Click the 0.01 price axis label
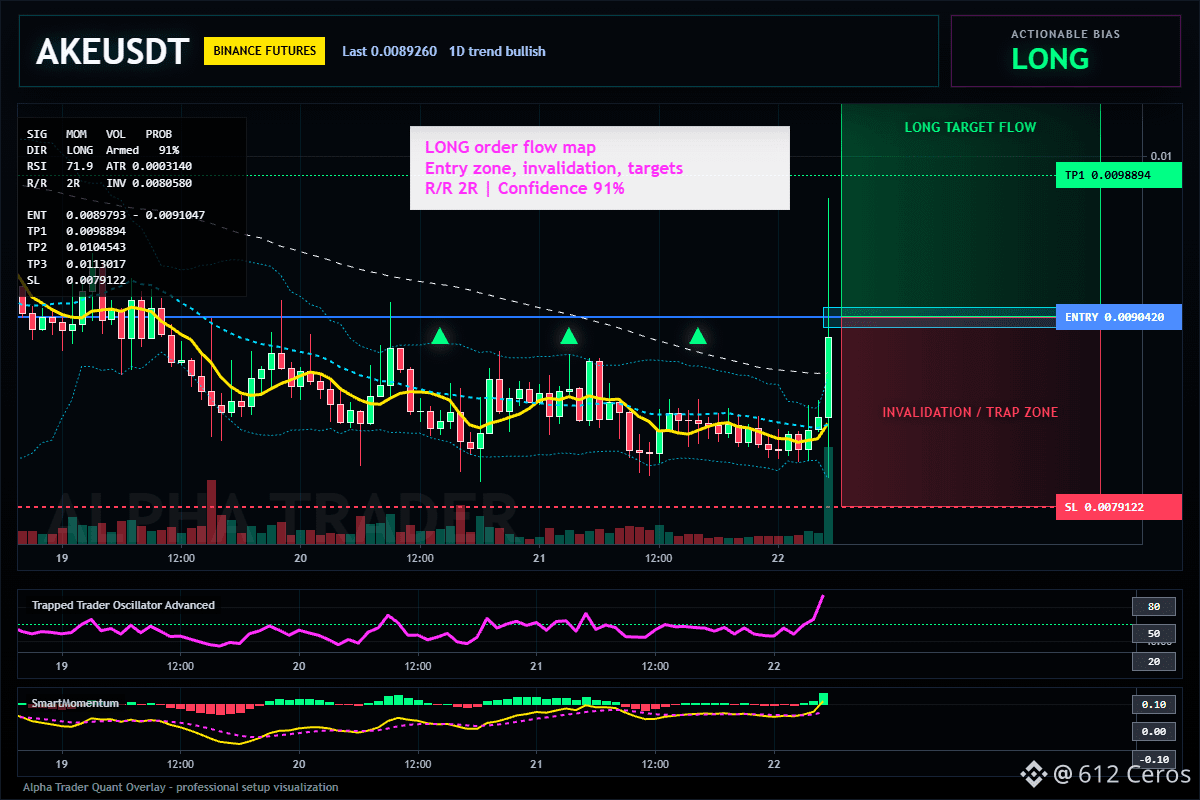Image resolution: width=1200 pixels, height=800 pixels. click(1160, 156)
